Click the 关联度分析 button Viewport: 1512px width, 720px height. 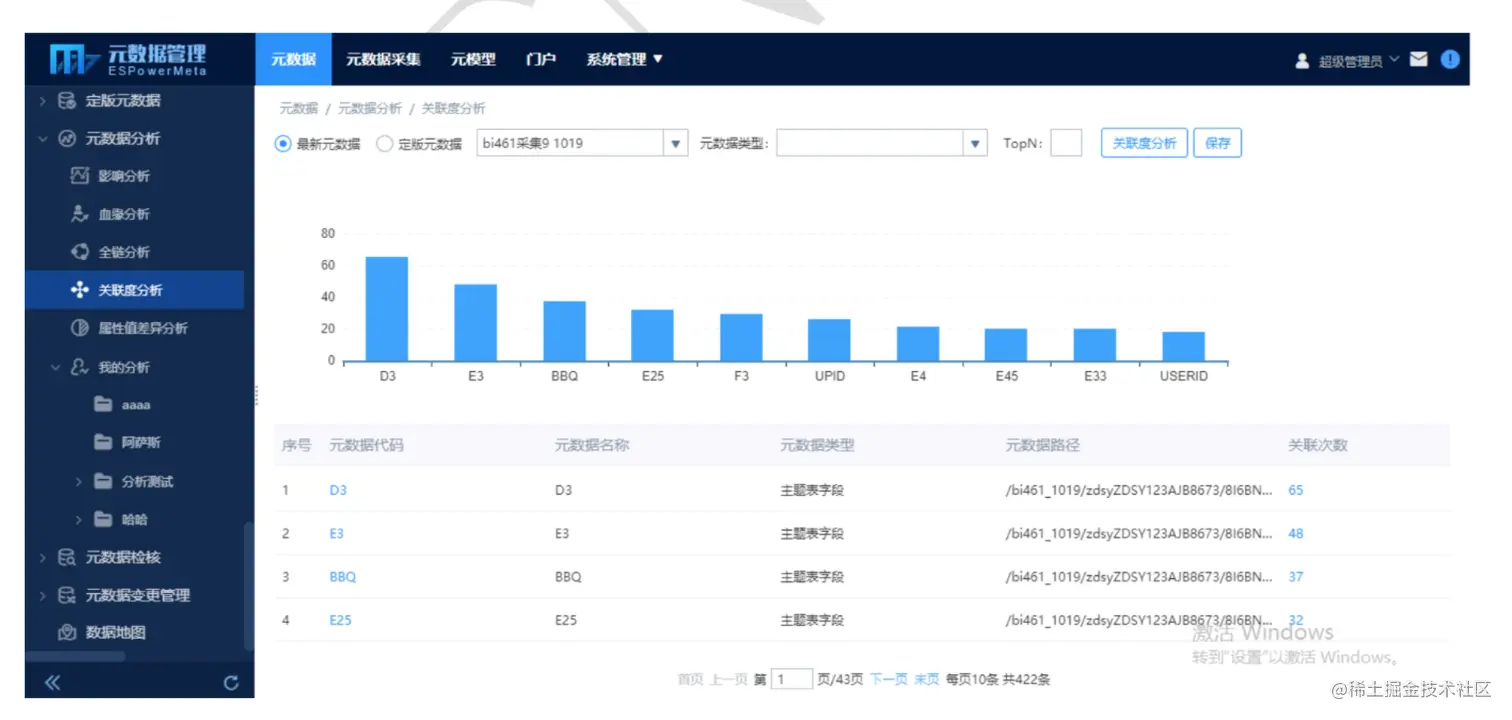[x=1145, y=143]
